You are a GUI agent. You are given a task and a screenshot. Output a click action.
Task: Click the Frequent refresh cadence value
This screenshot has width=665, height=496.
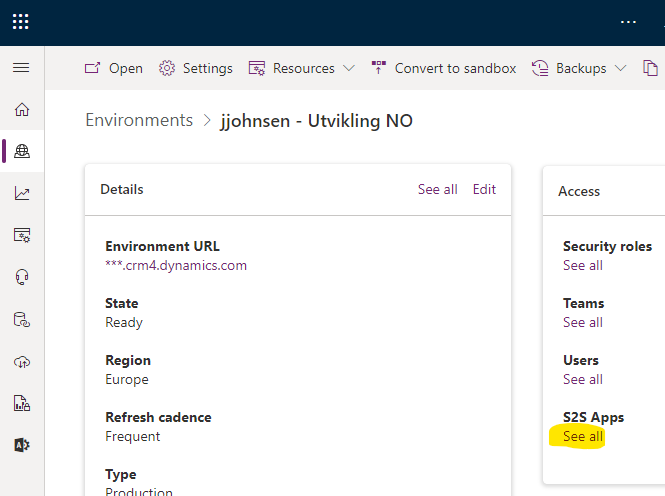(x=133, y=436)
